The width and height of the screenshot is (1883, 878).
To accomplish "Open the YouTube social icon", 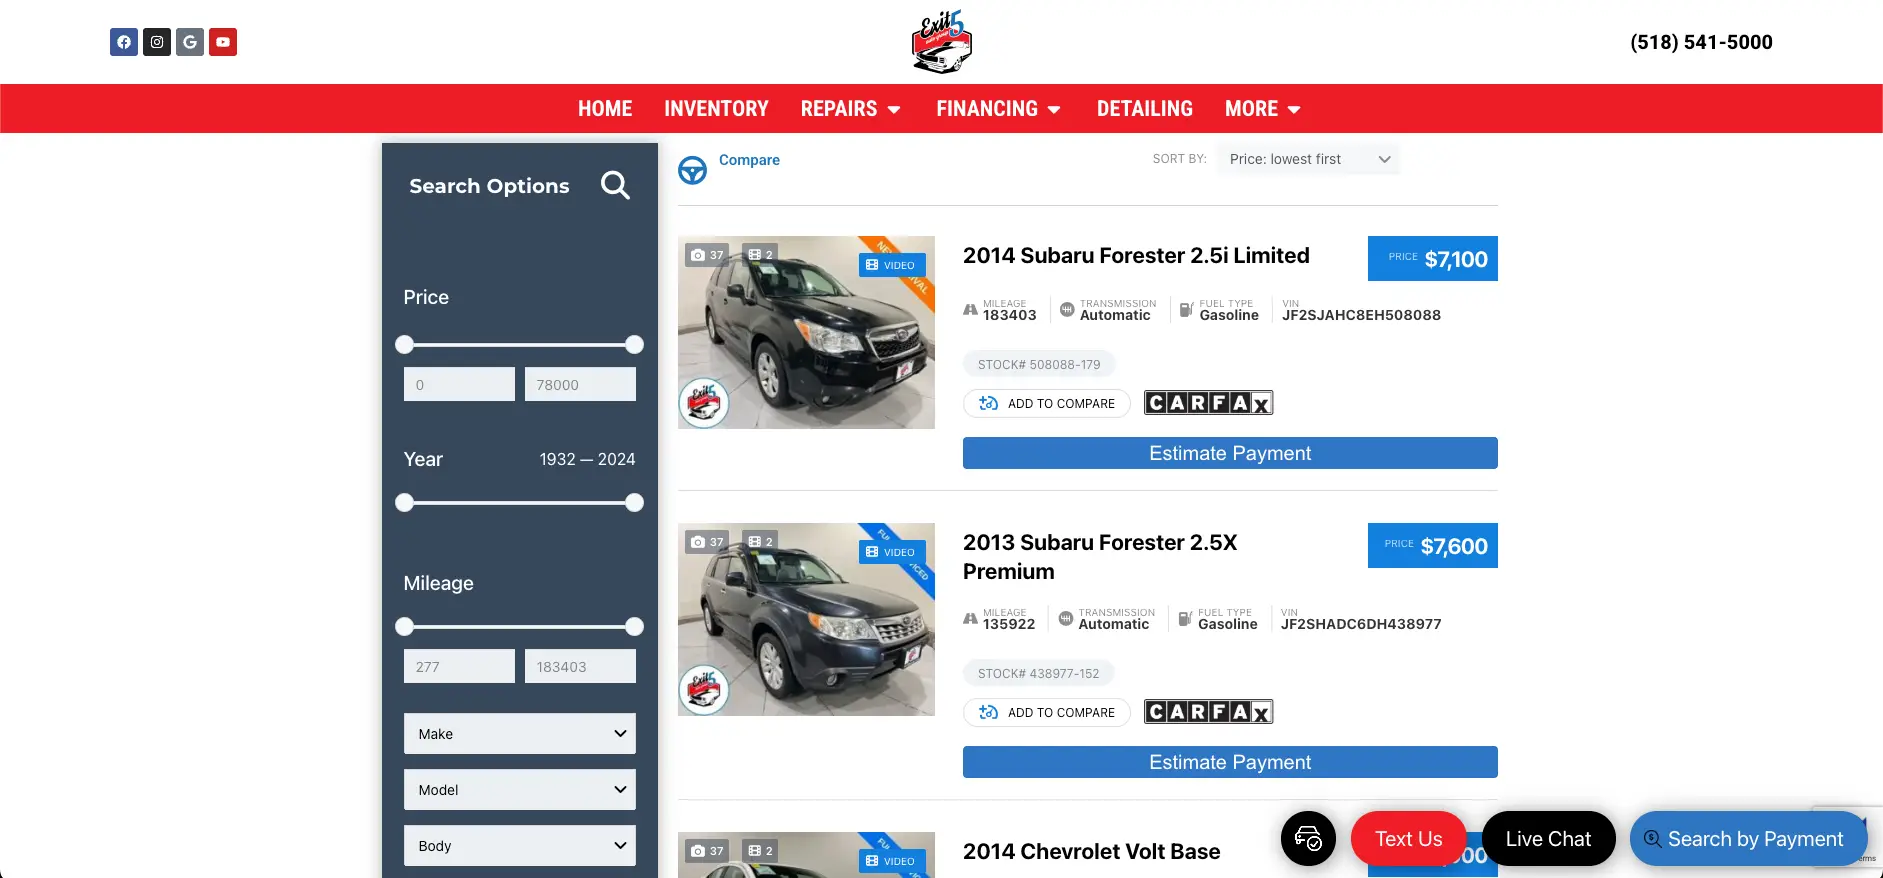I will (x=223, y=42).
